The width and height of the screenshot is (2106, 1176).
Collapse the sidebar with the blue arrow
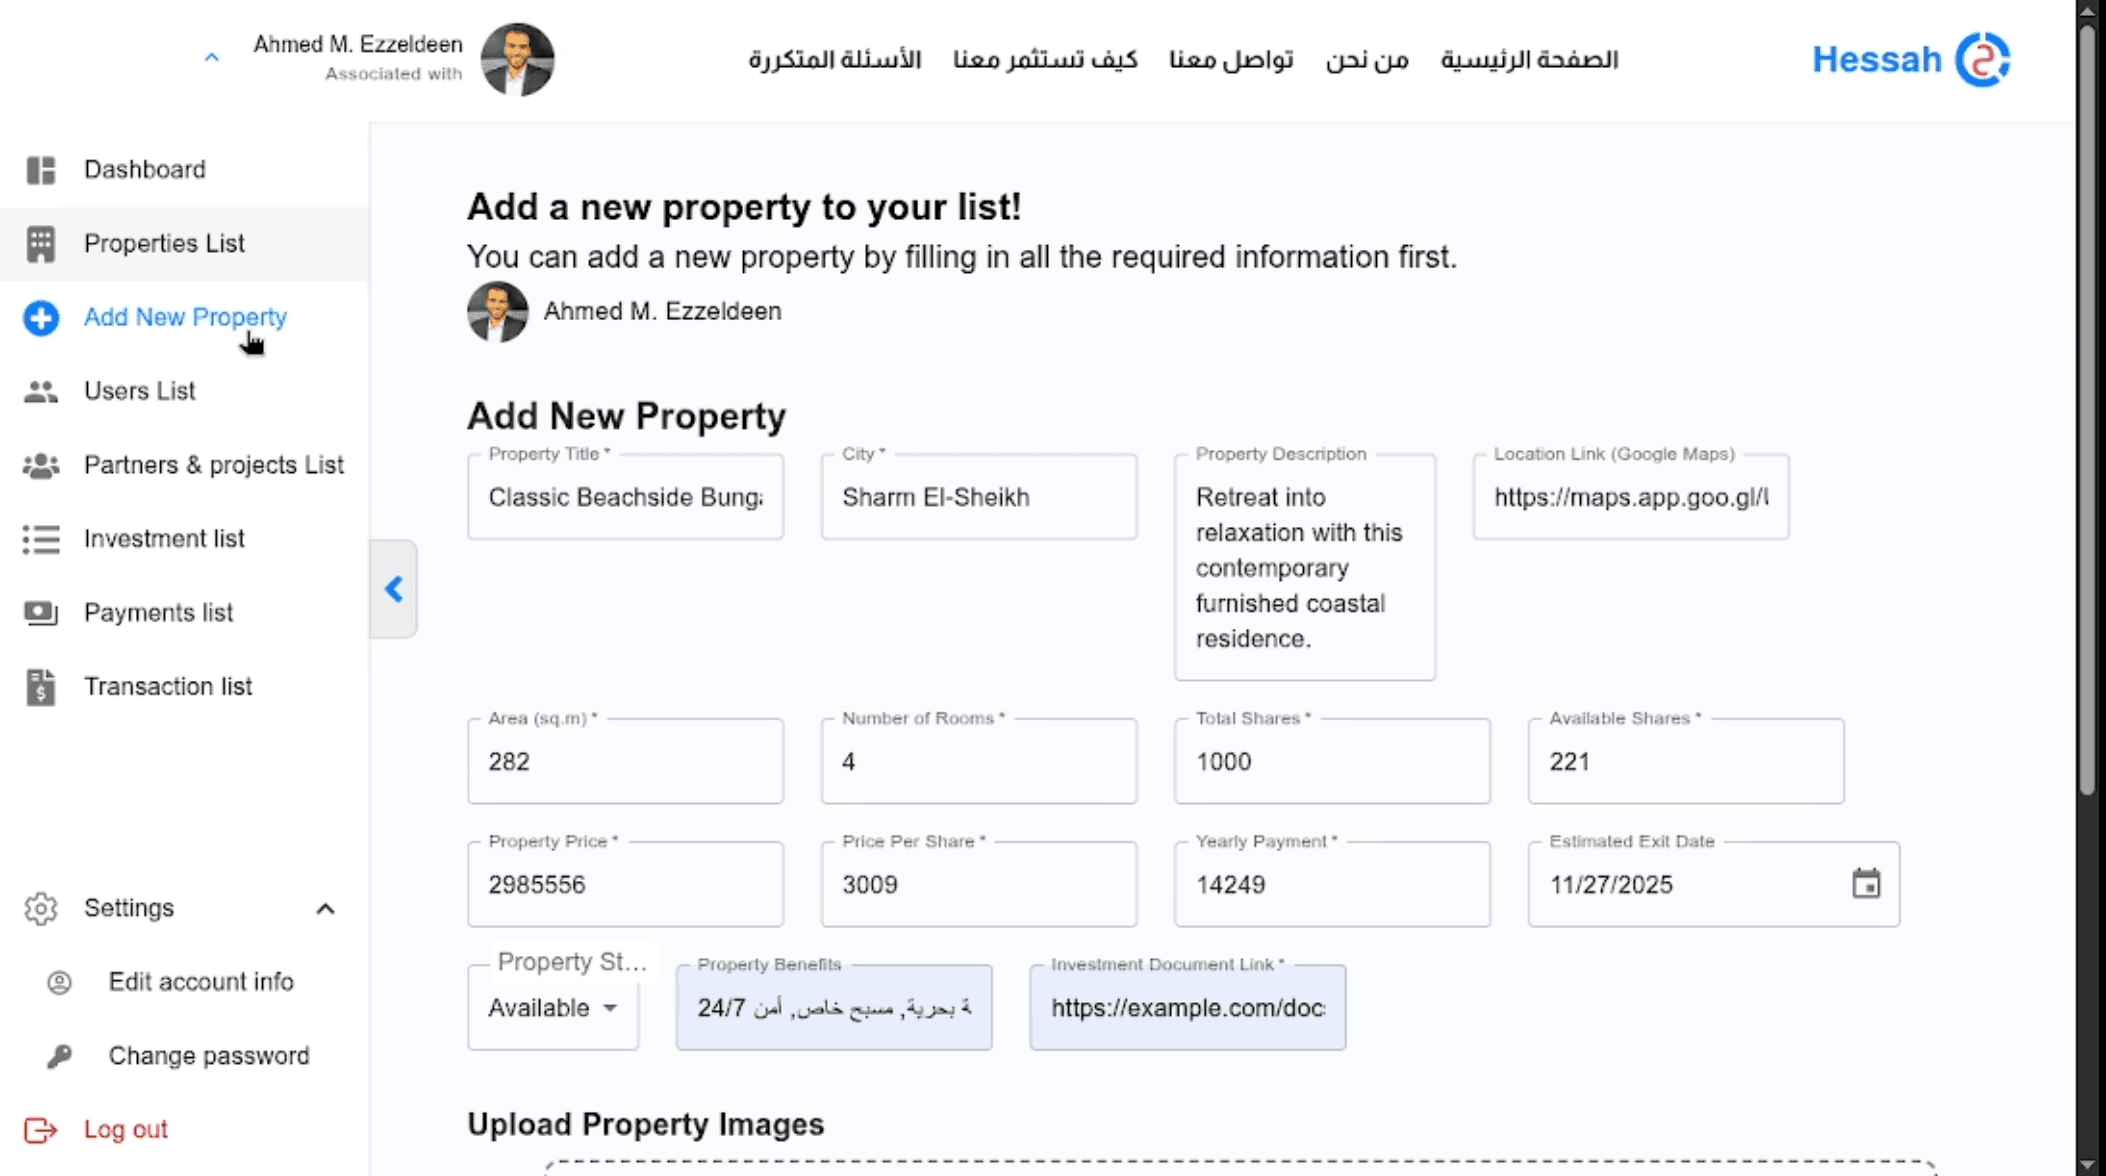pos(394,590)
